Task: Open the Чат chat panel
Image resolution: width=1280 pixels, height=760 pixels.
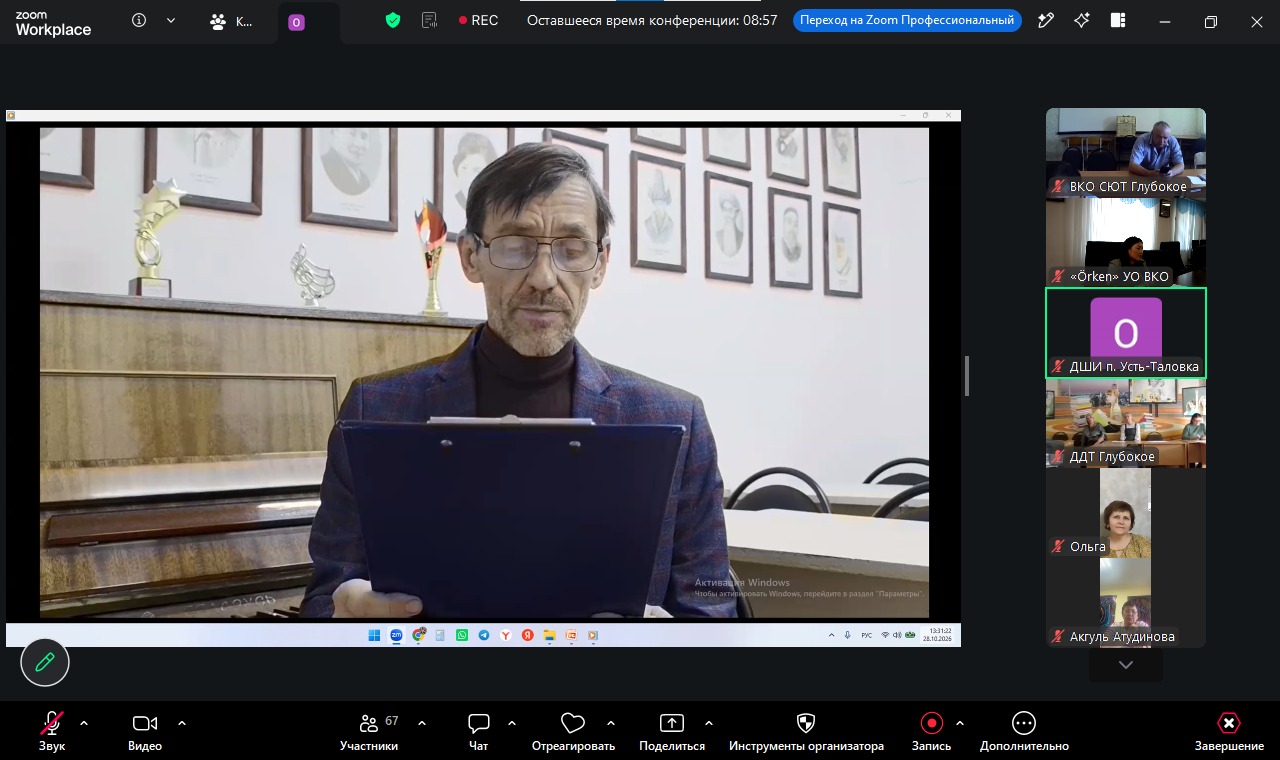Action: click(479, 731)
